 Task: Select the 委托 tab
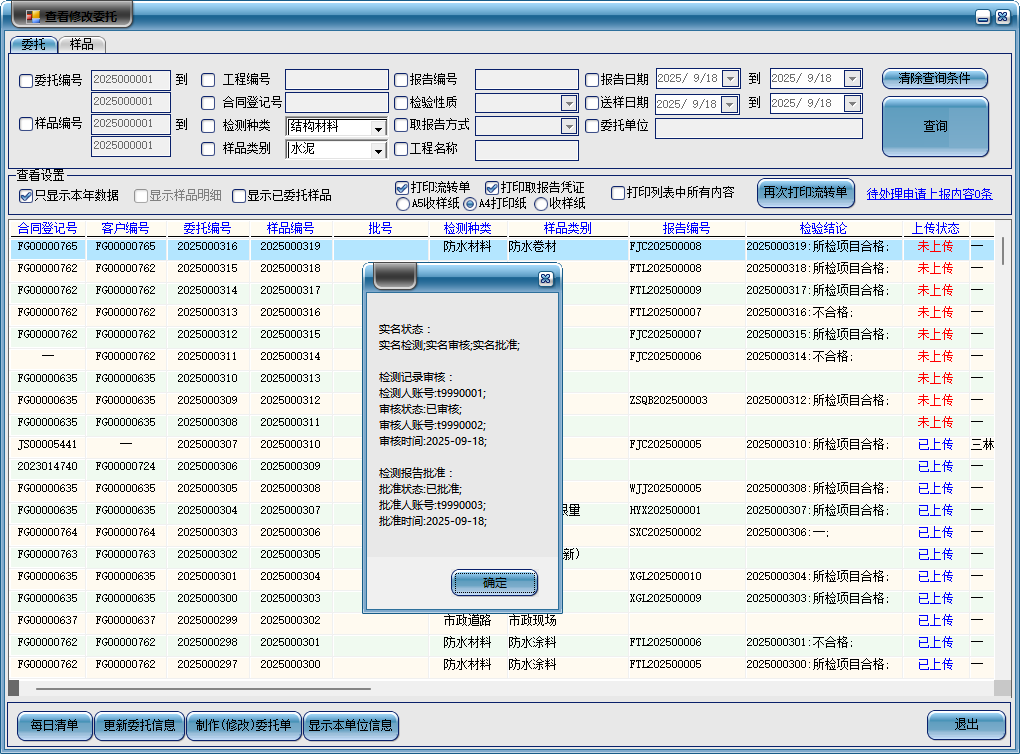coord(34,45)
